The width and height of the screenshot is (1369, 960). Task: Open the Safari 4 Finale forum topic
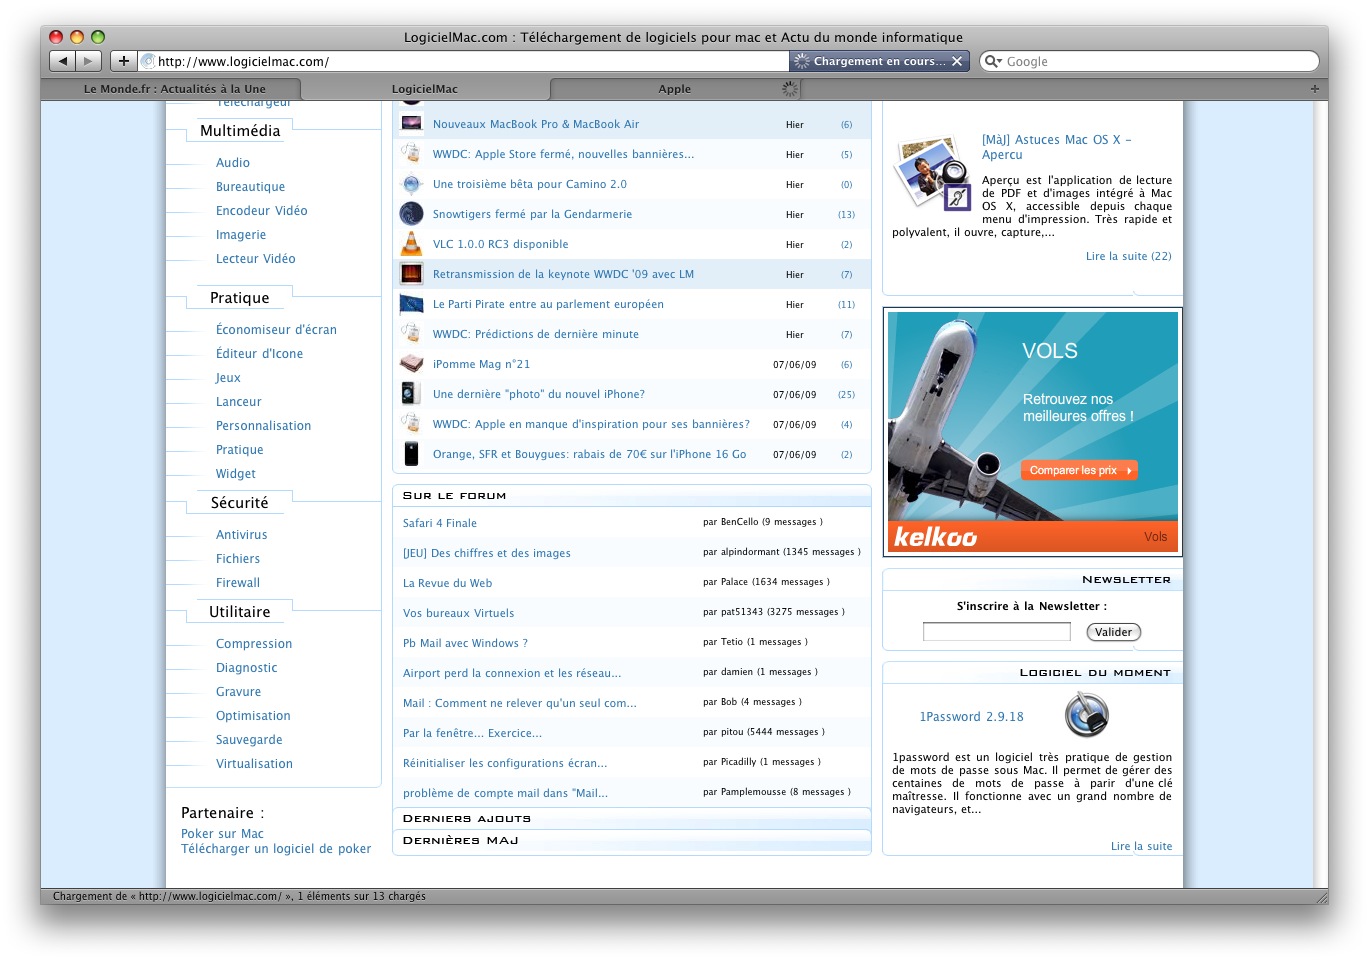pyautogui.click(x=440, y=523)
